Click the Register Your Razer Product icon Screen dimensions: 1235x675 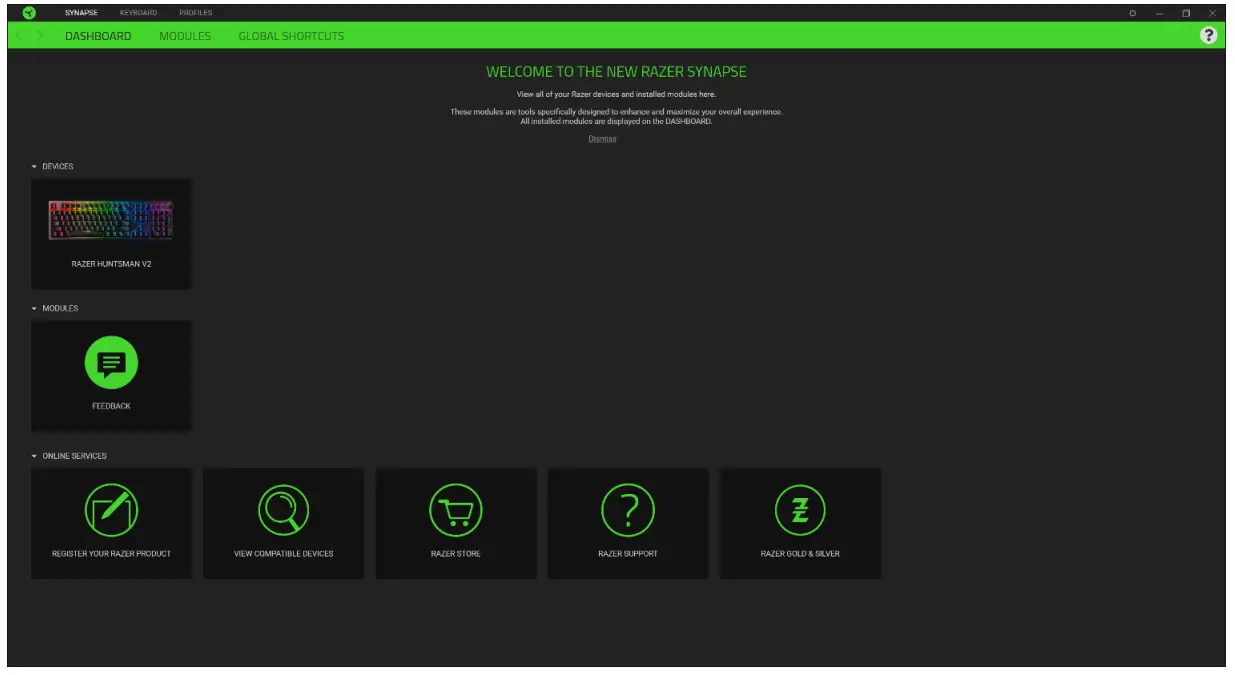coord(111,509)
